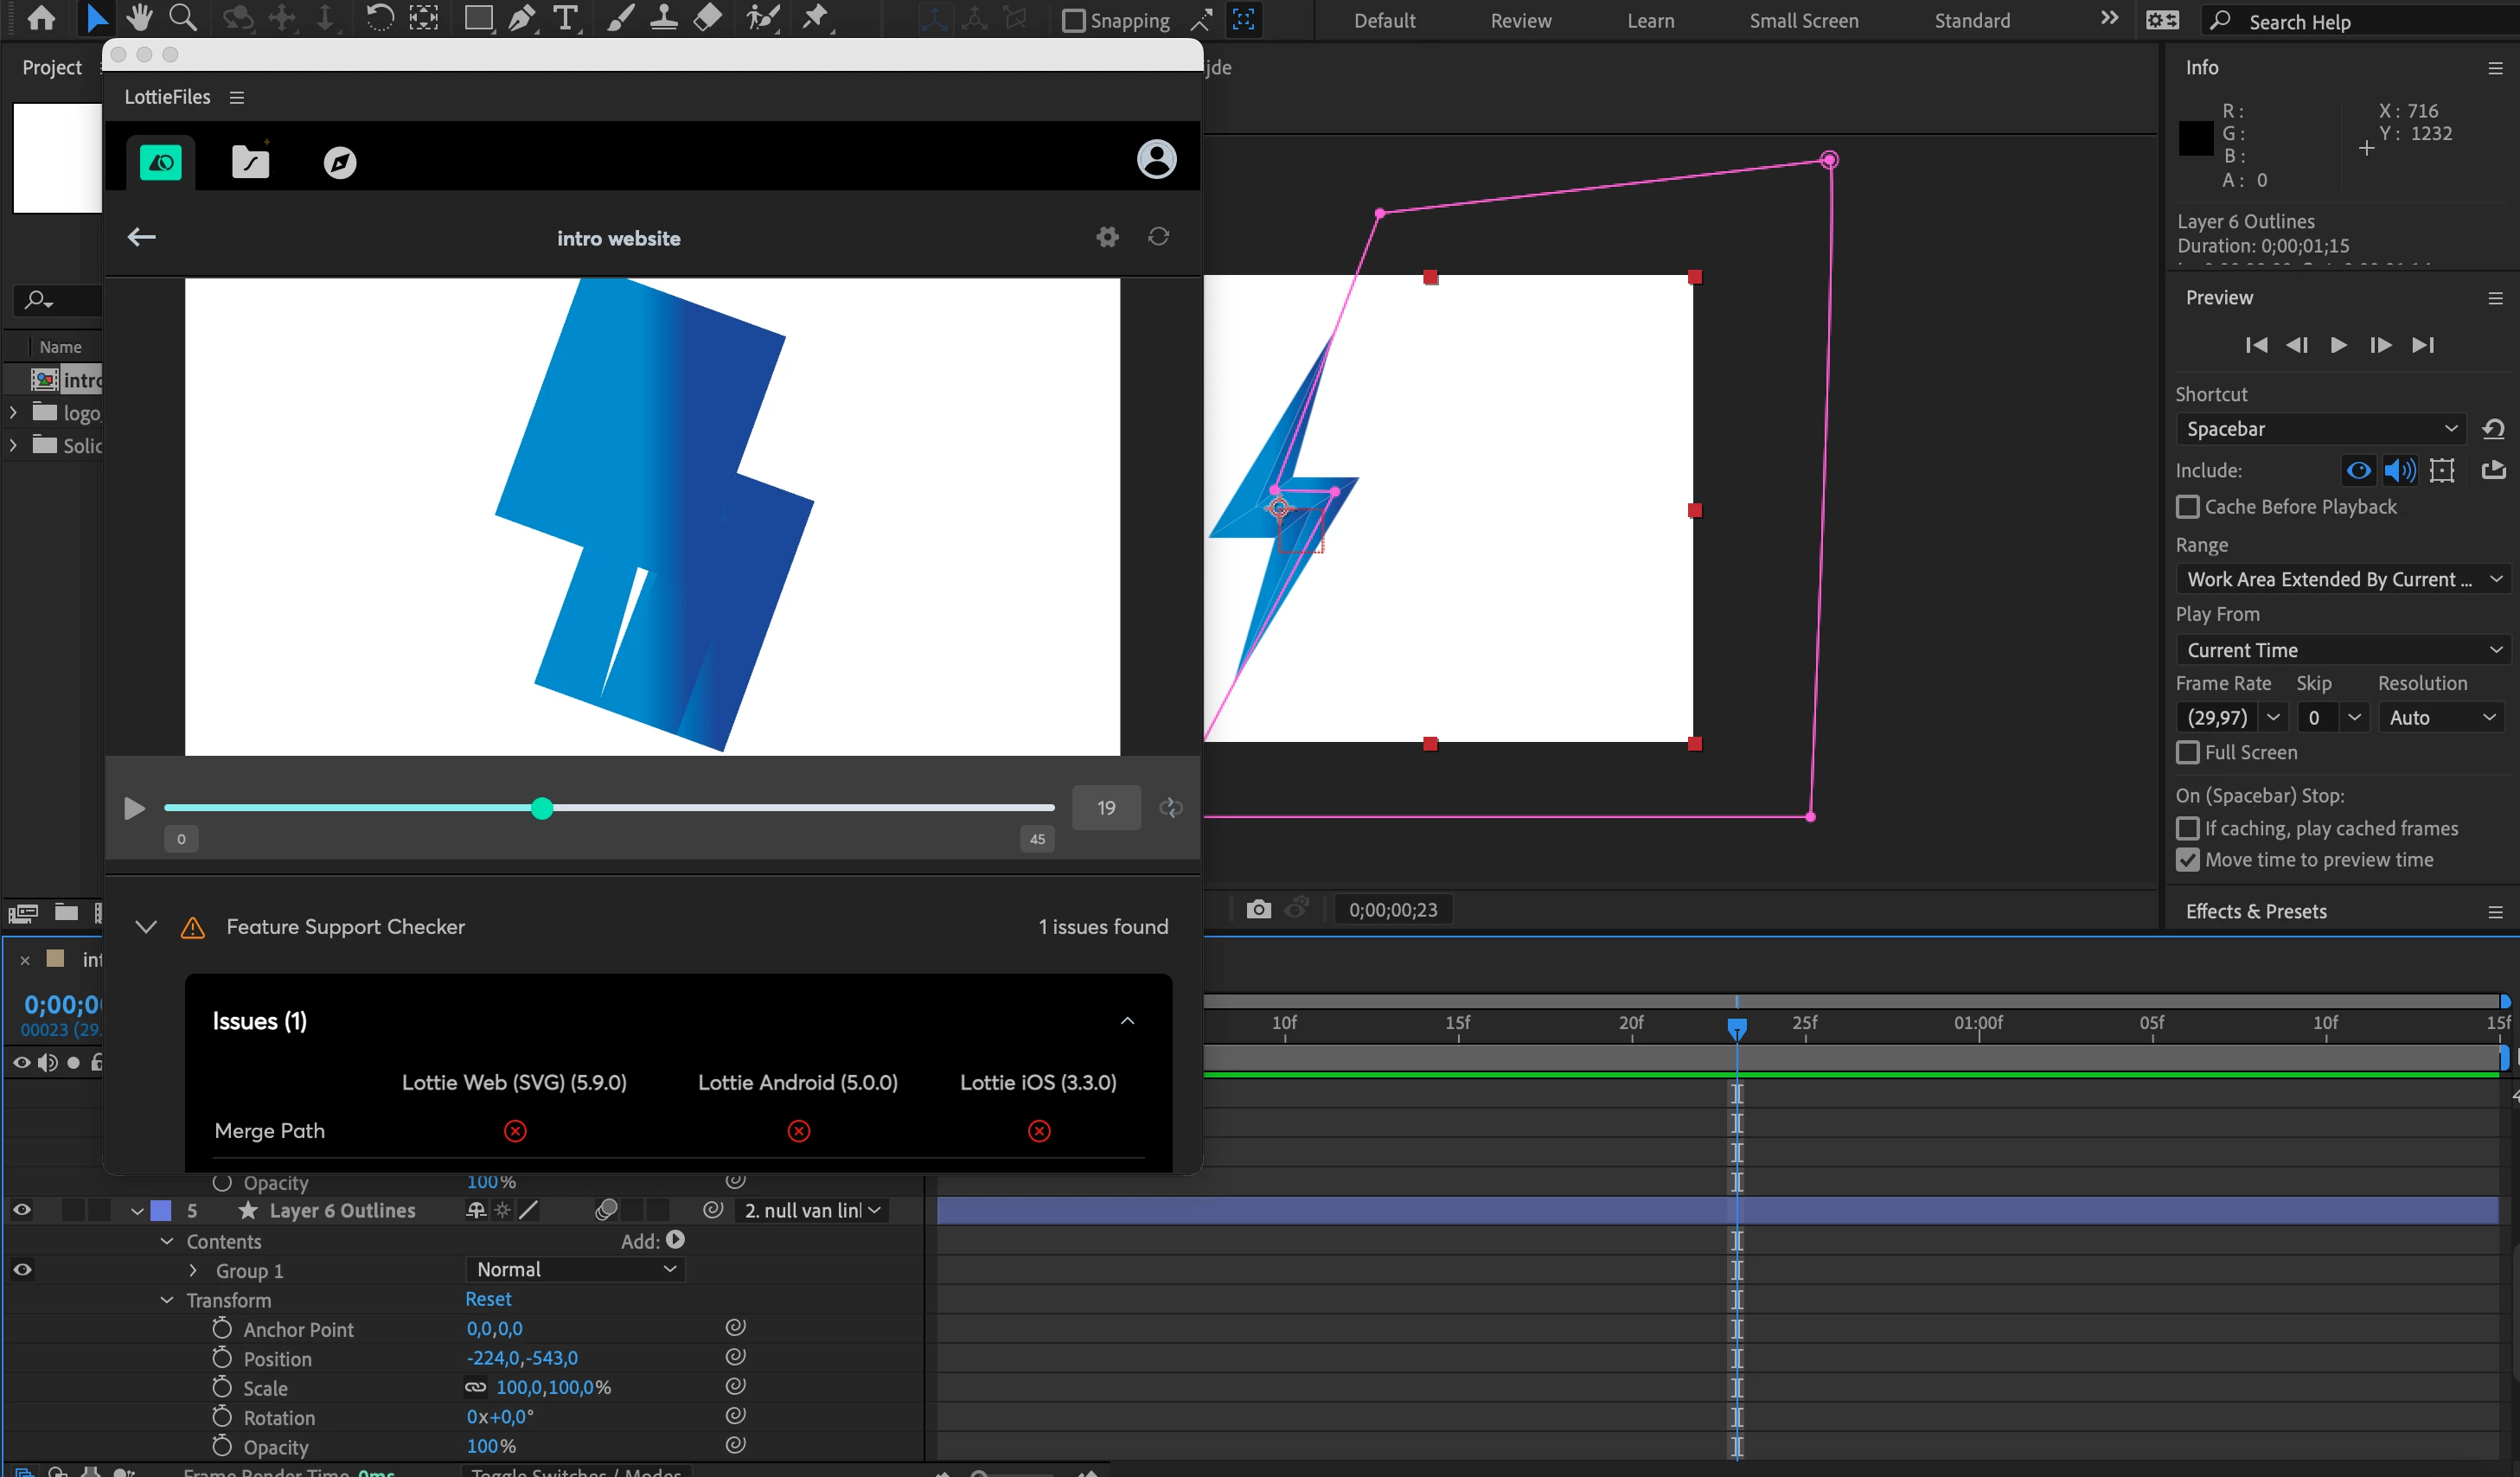Open LottieFiles discover compass icon
The width and height of the screenshot is (2520, 1477).
click(340, 162)
